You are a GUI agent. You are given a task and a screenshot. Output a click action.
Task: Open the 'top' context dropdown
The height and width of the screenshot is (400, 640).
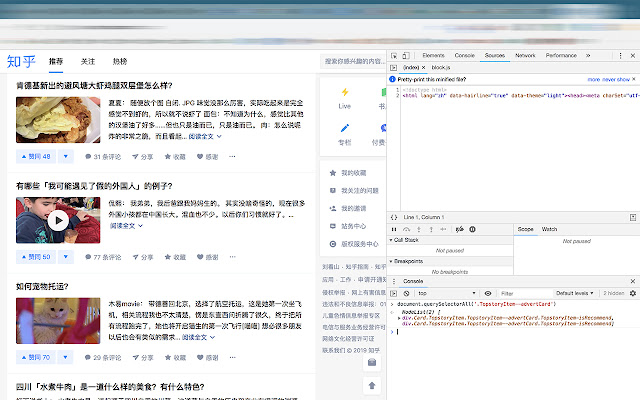(447, 293)
